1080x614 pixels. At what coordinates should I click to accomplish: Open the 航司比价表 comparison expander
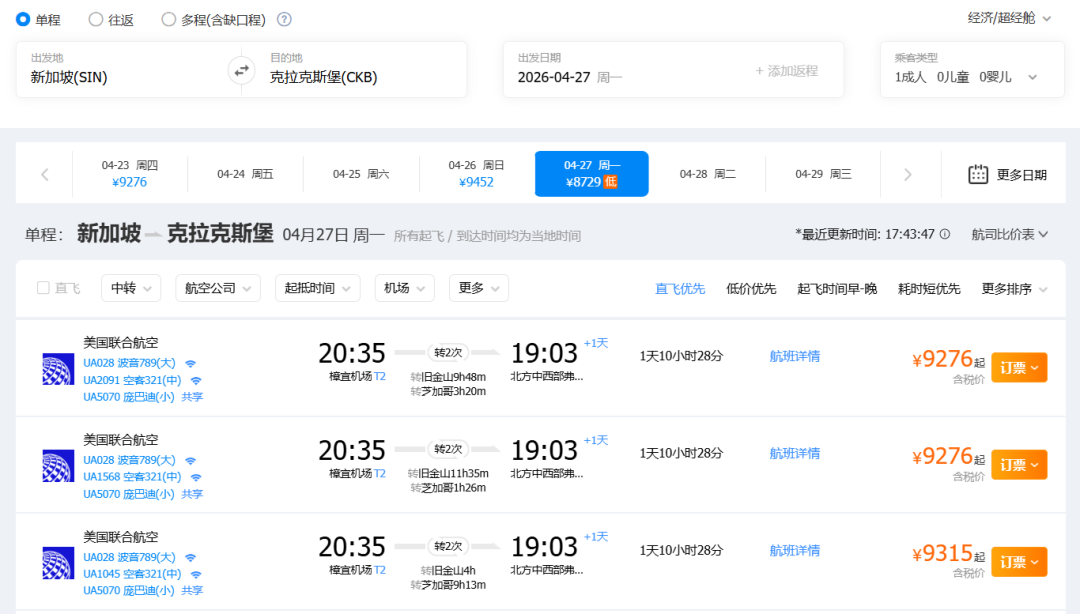point(1009,234)
